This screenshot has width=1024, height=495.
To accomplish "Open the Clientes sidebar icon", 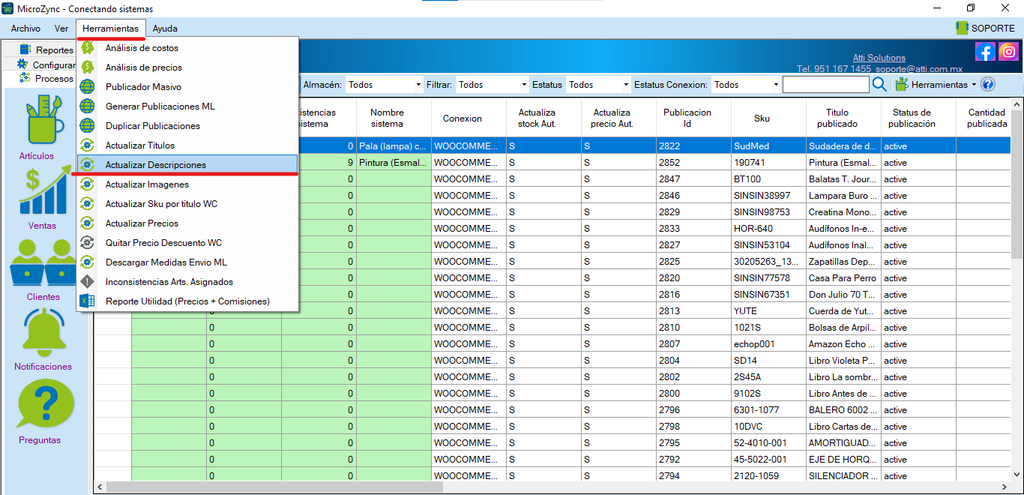I will 44,263.
